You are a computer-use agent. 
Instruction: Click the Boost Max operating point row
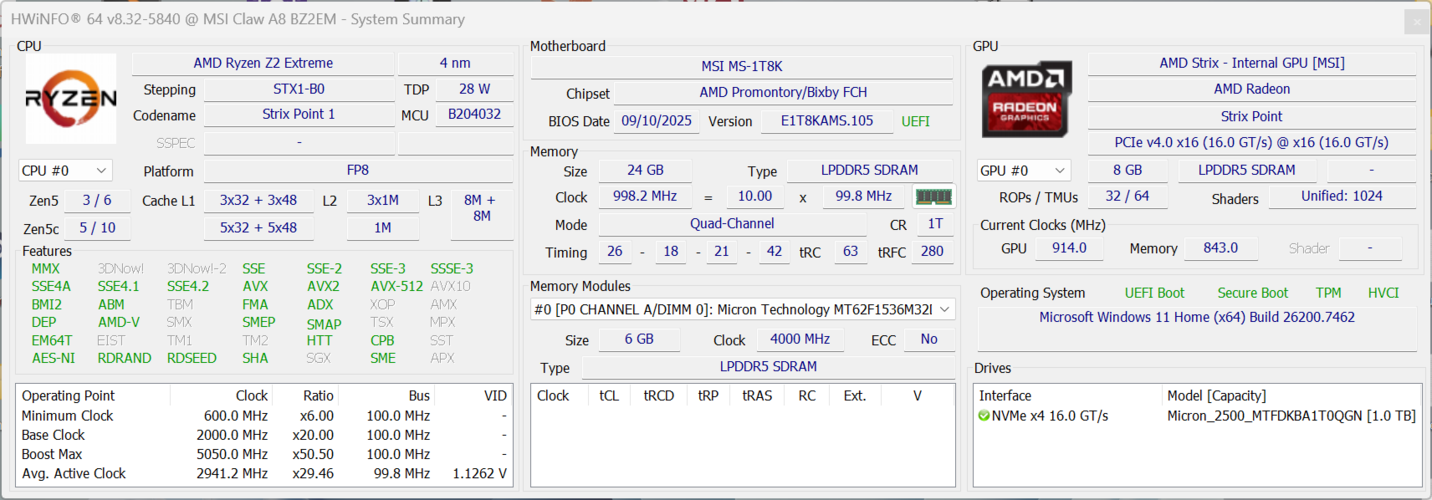[264, 454]
